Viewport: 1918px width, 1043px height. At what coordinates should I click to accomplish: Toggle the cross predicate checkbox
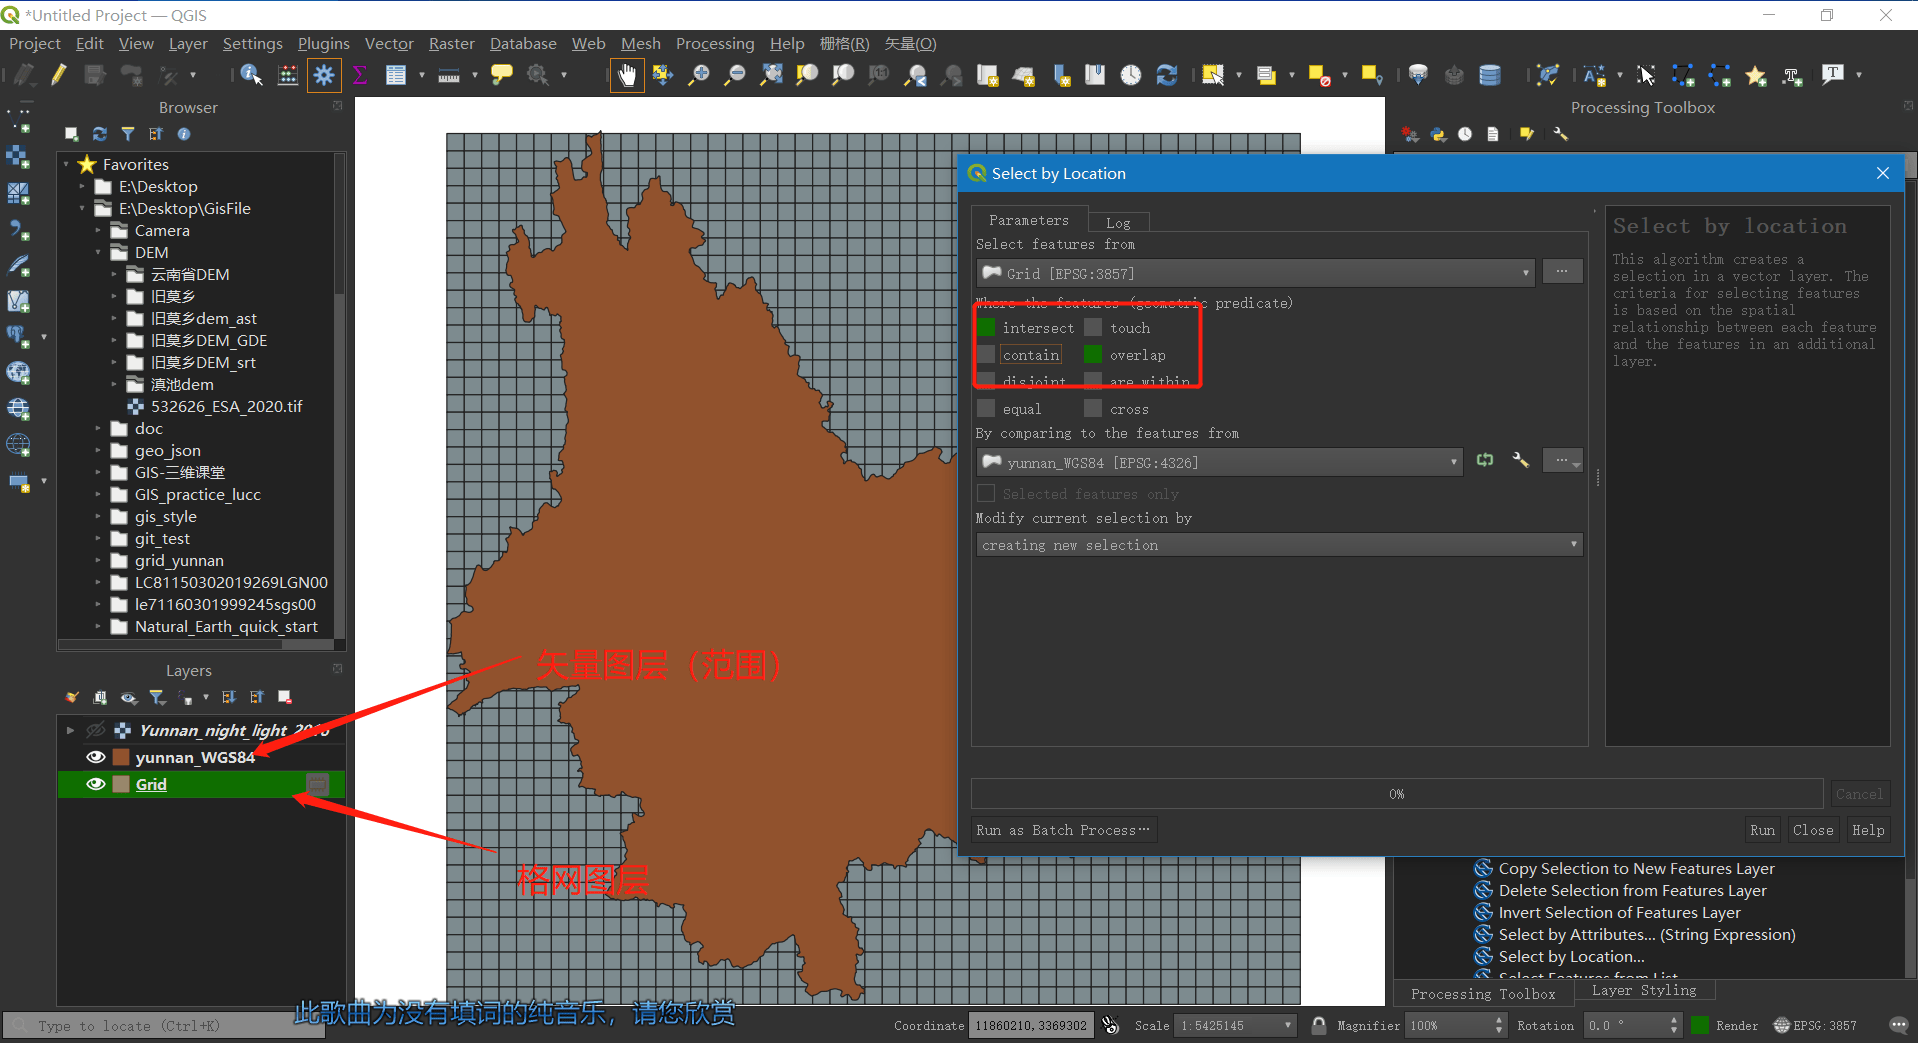point(1093,408)
